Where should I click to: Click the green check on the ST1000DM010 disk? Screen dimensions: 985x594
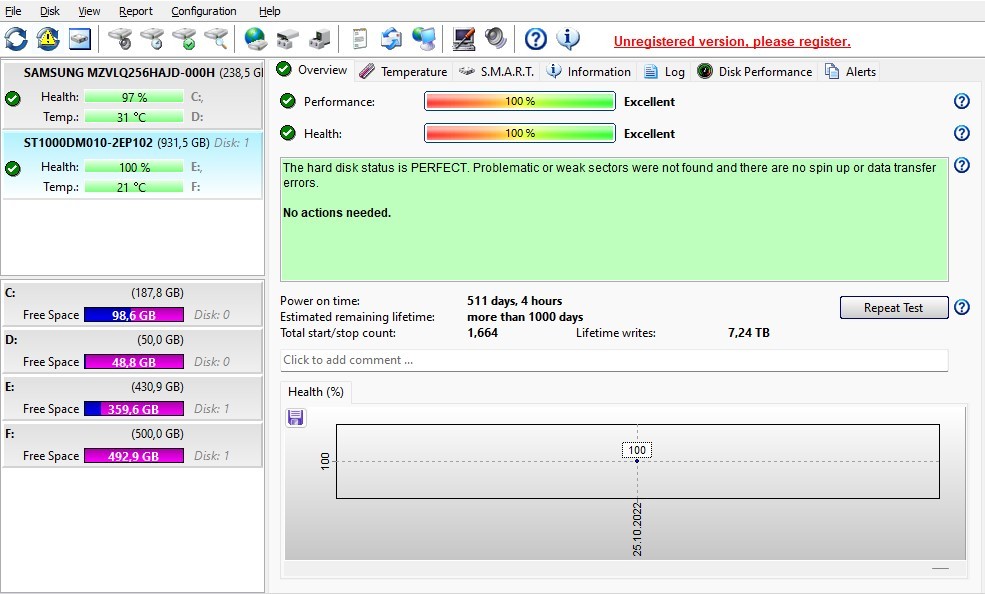(13, 168)
